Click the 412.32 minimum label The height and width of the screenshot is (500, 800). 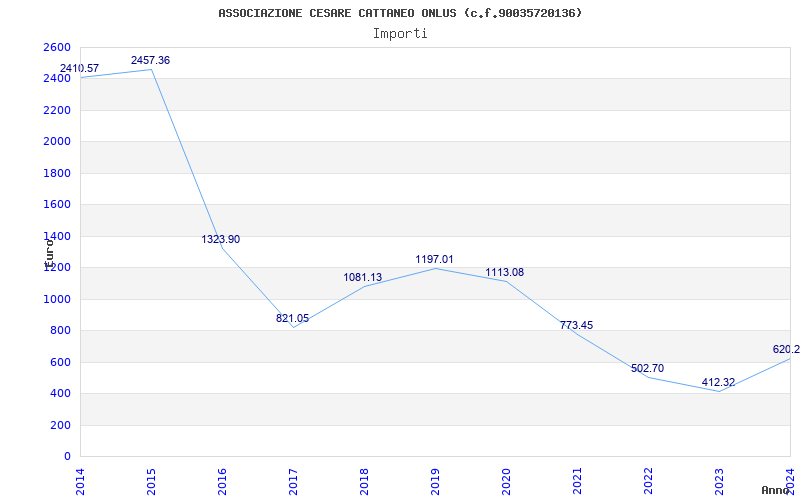pyautogui.click(x=718, y=382)
